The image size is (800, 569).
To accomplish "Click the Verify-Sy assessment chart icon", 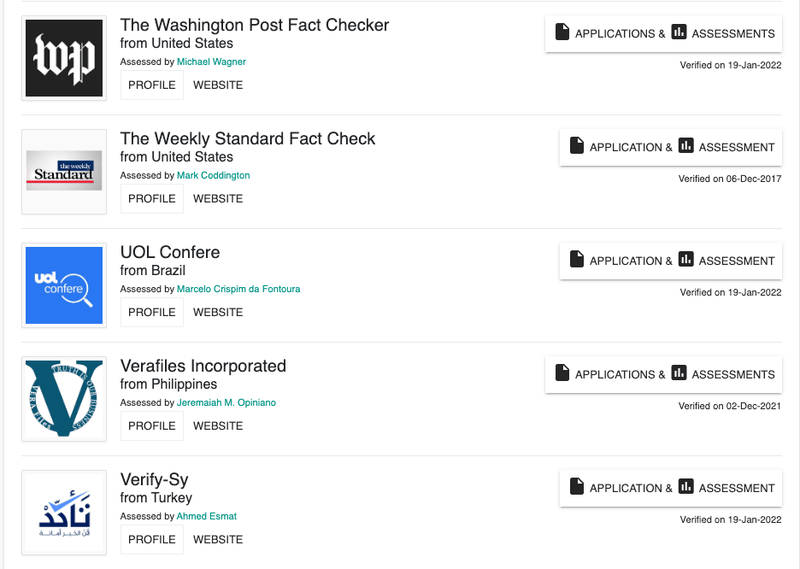I will [686, 486].
